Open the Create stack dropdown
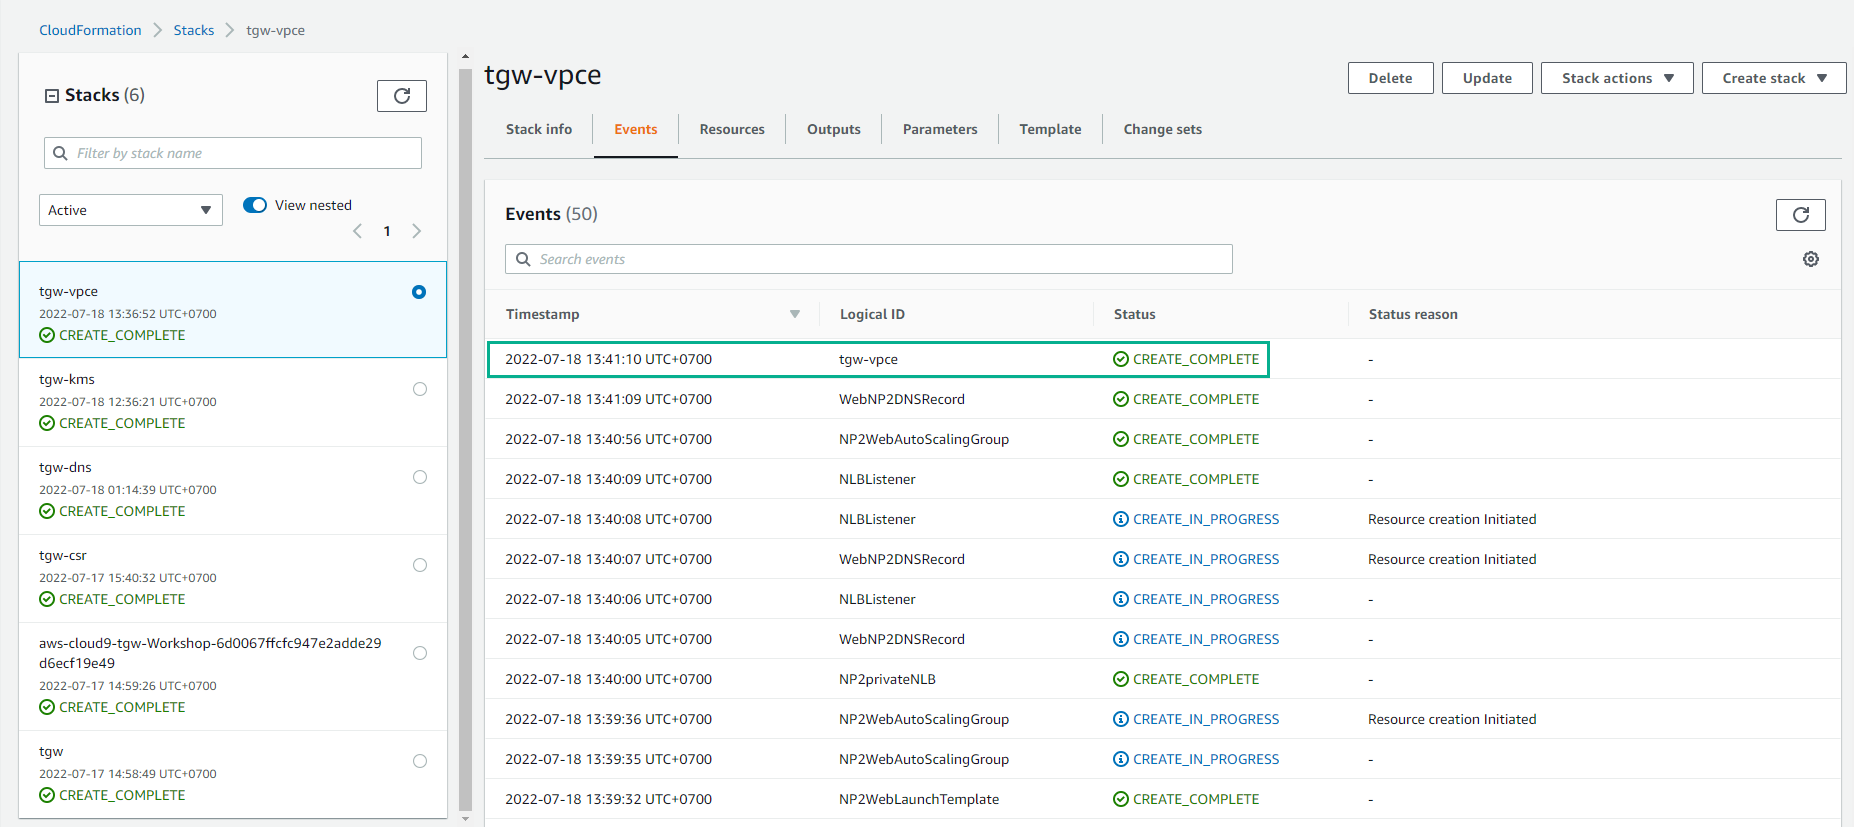Image resolution: width=1854 pixels, height=827 pixels. [x=1774, y=78]
